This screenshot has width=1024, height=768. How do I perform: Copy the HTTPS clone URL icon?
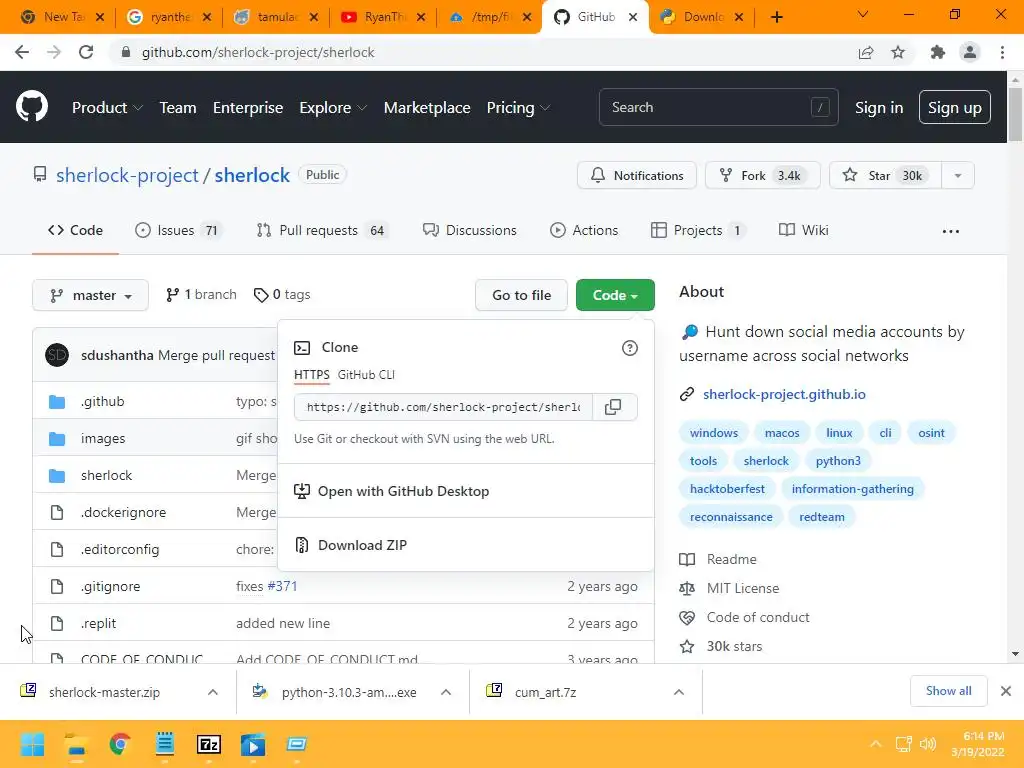point(613,407)
